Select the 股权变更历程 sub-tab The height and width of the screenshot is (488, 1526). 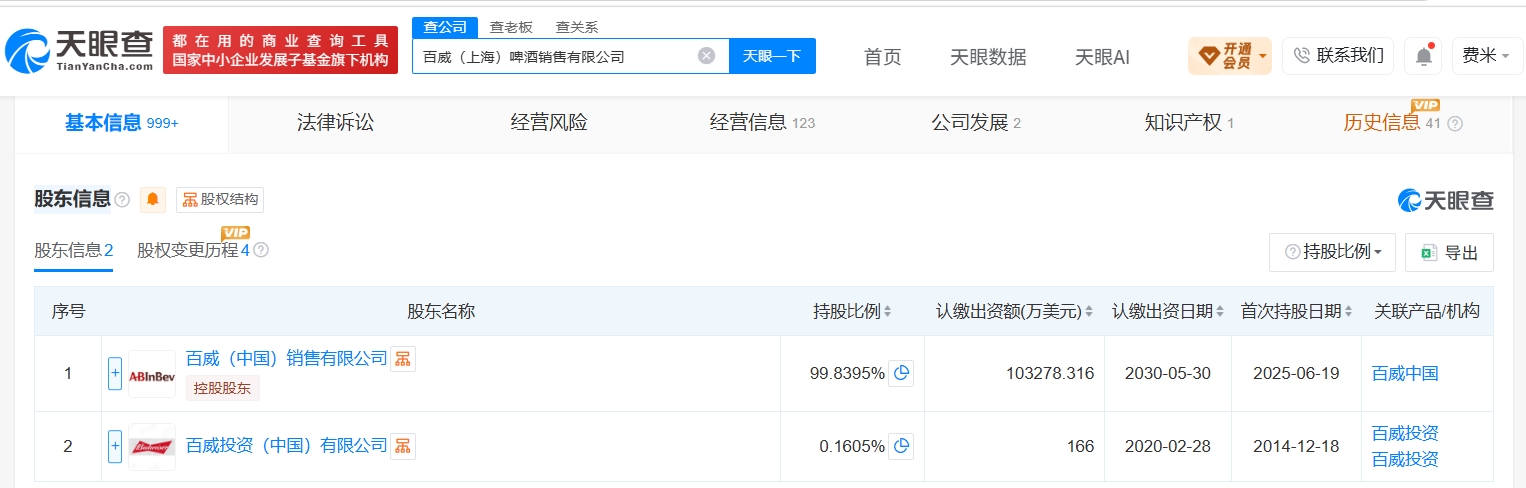[x=193, y=250]
